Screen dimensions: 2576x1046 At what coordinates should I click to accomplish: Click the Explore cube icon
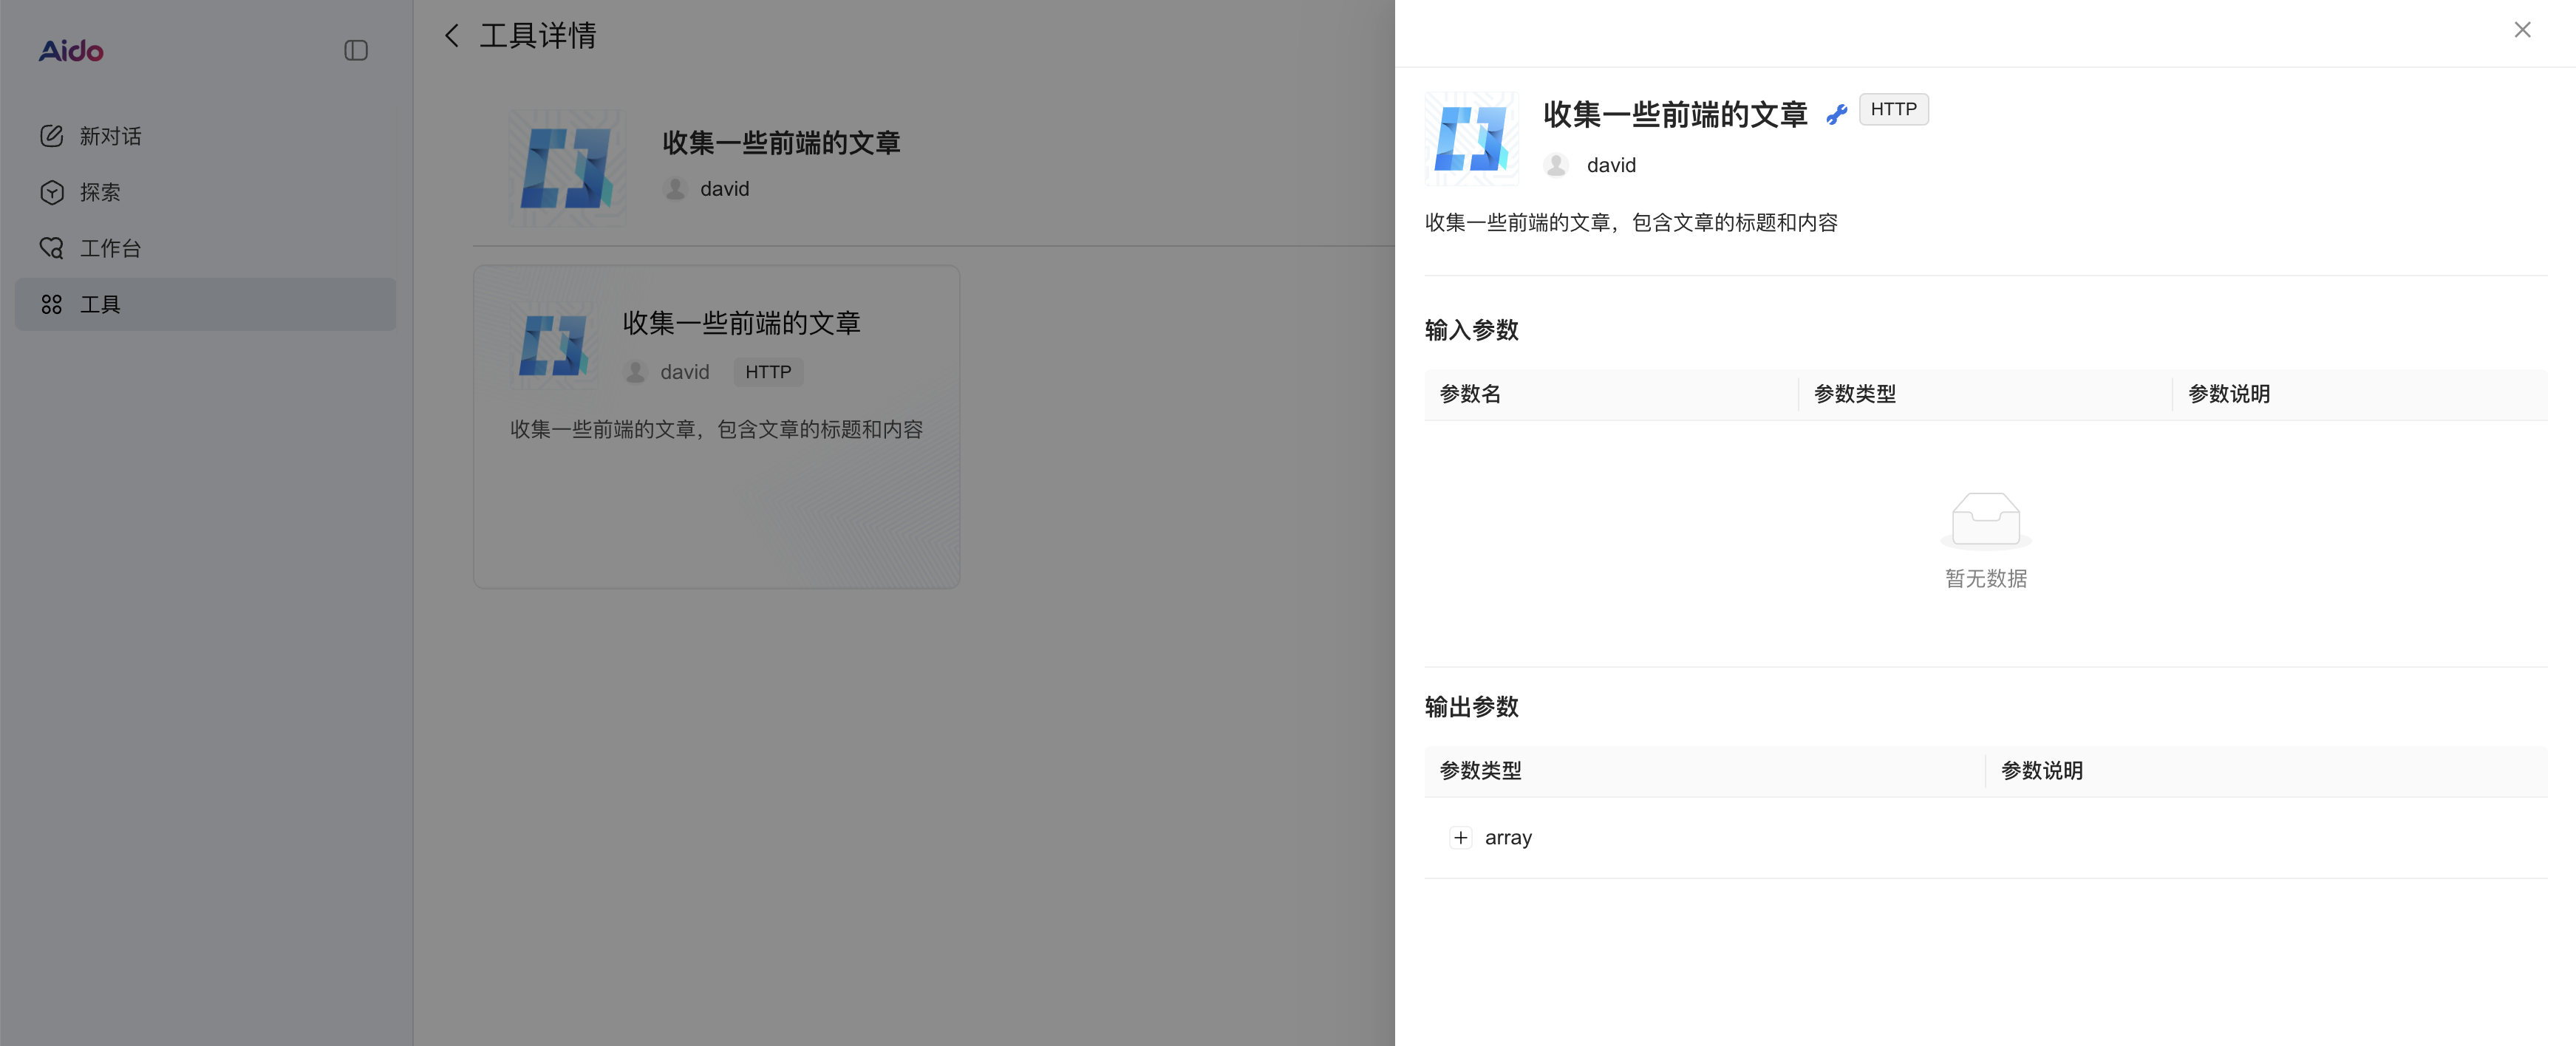51,192
